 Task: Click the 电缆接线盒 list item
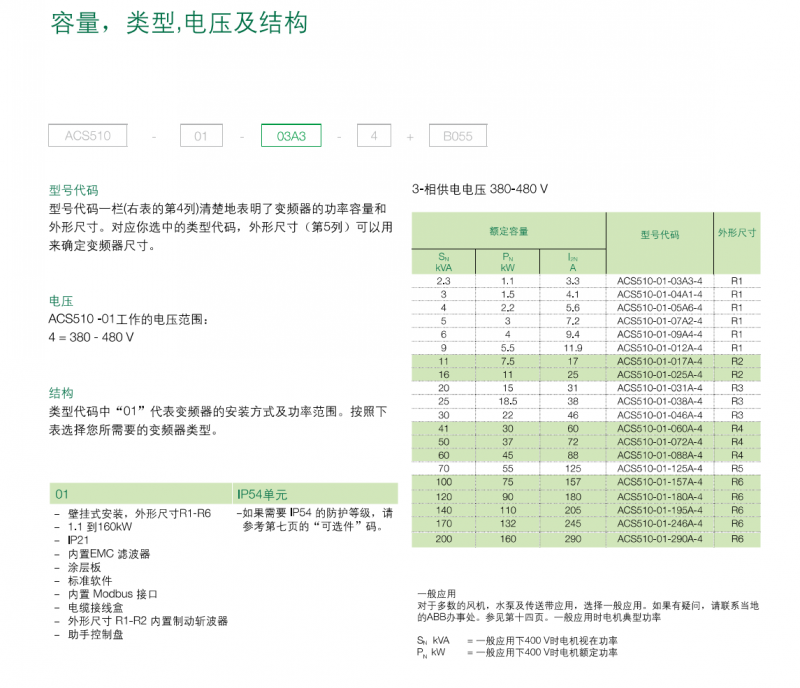click(x=89, y=607)
